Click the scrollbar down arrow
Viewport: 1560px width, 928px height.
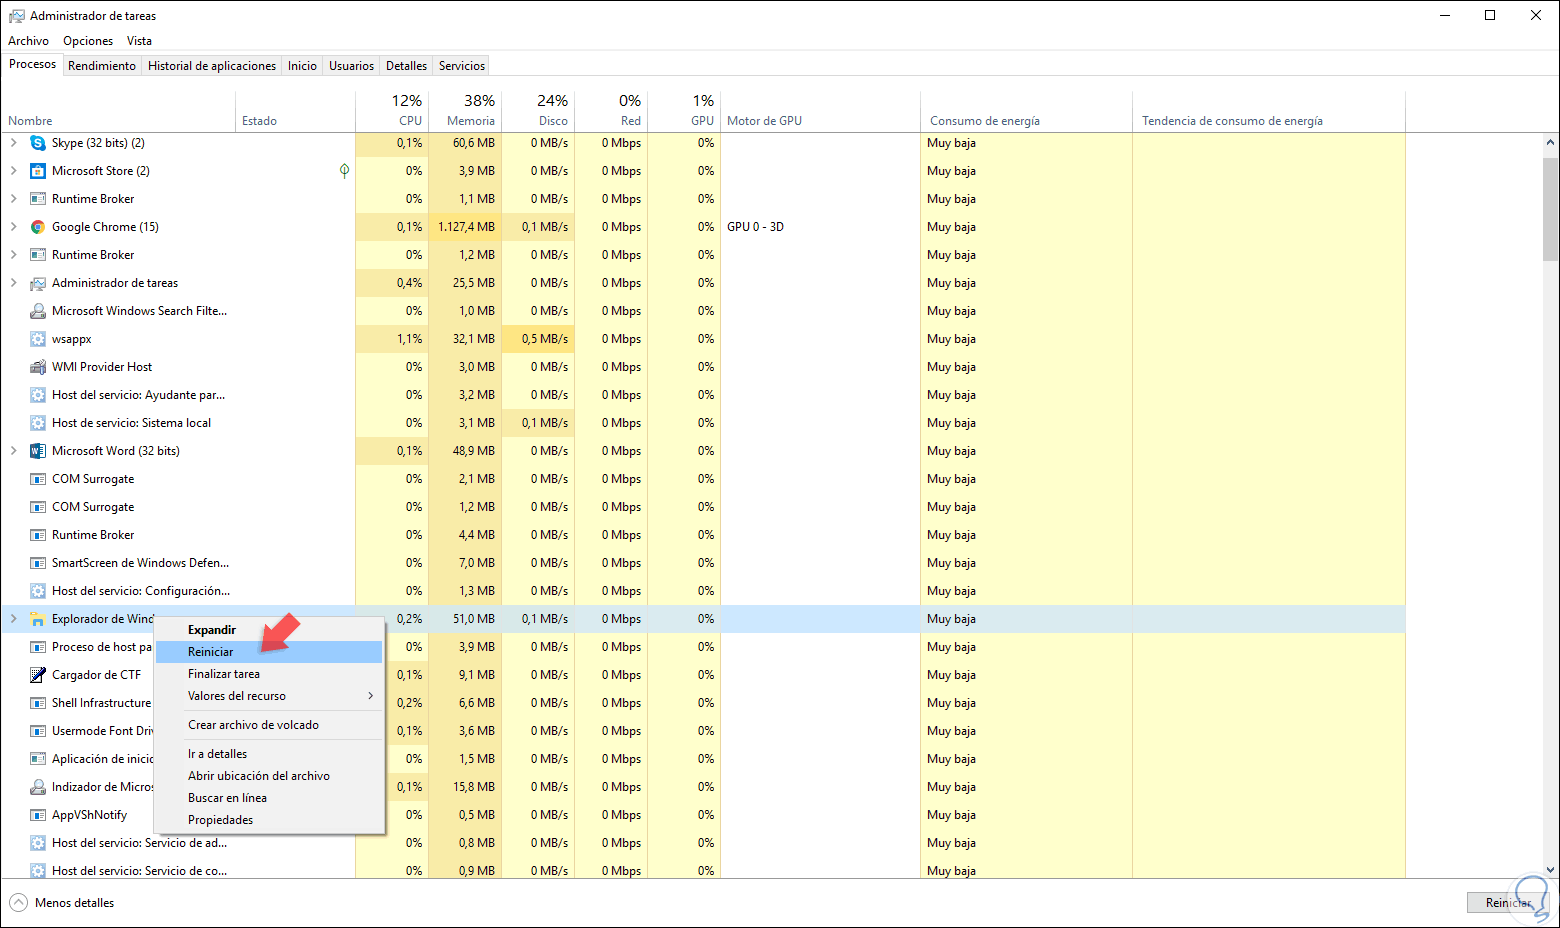[x=1551, y=871]
